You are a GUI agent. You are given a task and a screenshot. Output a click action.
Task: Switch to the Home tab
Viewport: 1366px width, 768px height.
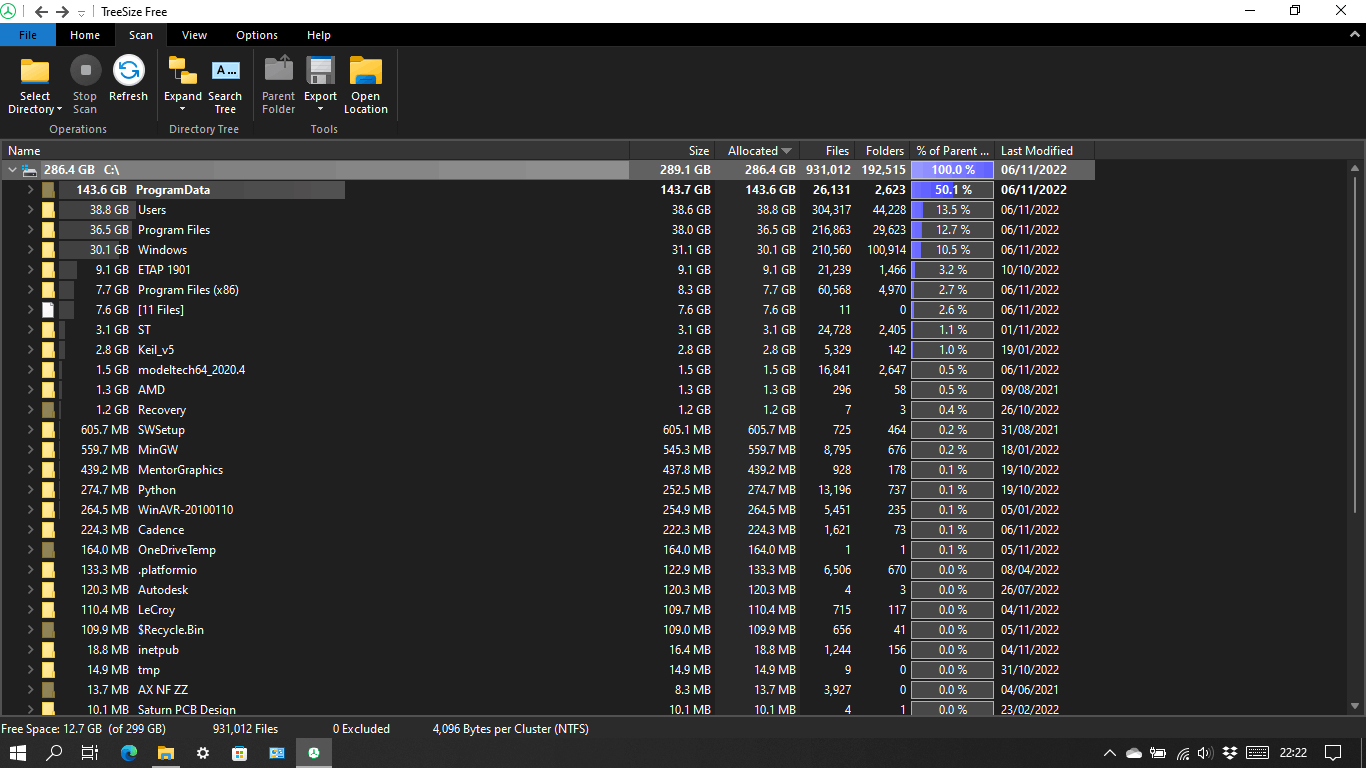tap(85, 35)
